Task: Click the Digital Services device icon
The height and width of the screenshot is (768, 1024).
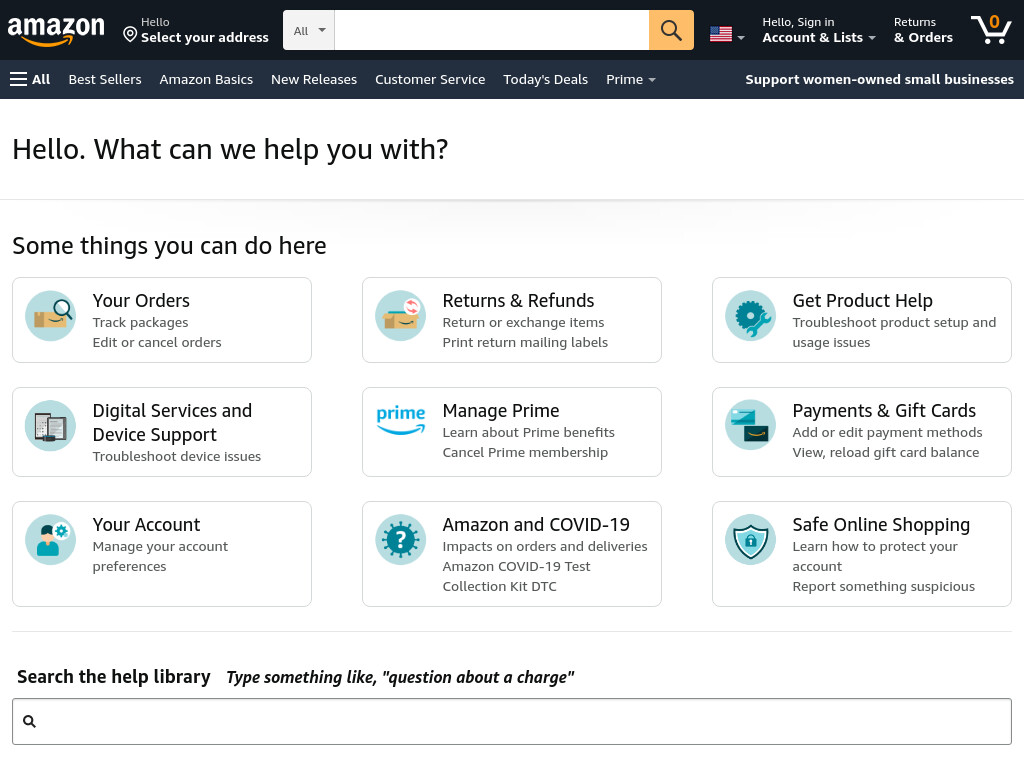Action: 50,426
